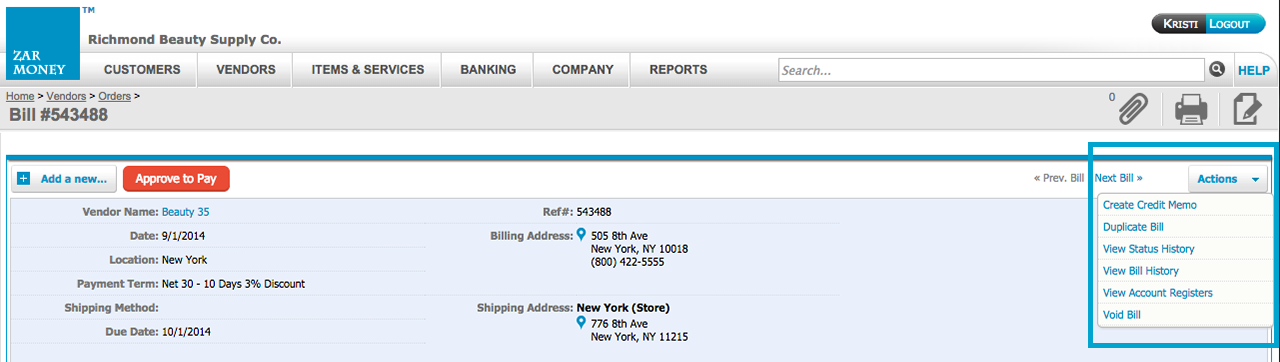Click the printer icon
The image size is (1280, 362).
click(x=1190, y=108)
